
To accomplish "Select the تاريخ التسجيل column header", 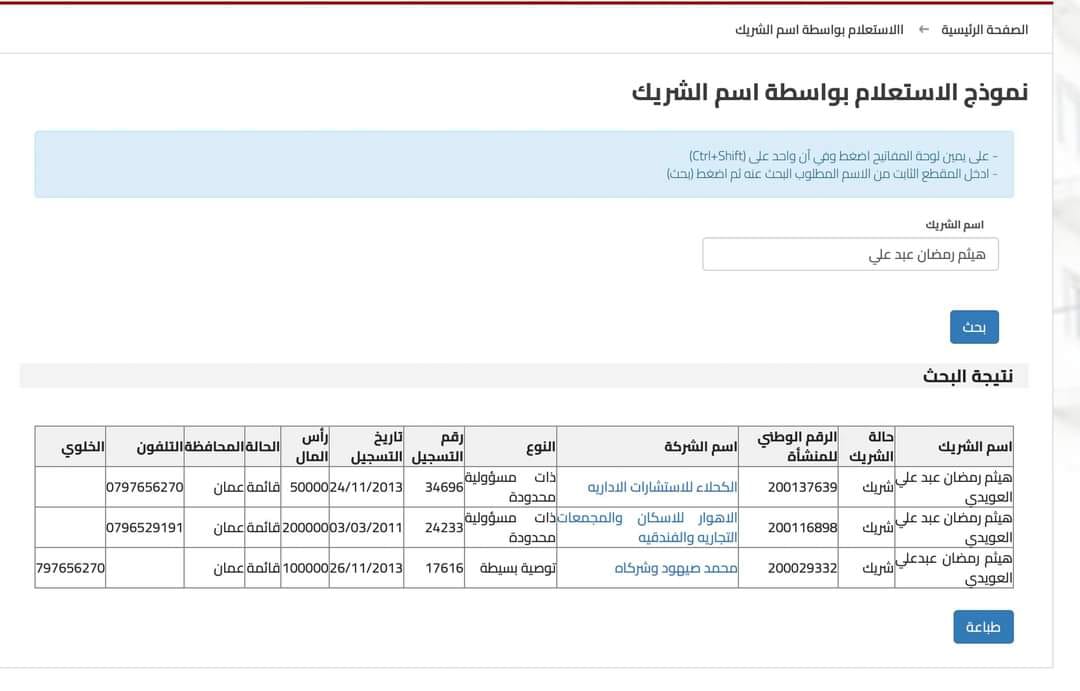I will tap(376, 447).
